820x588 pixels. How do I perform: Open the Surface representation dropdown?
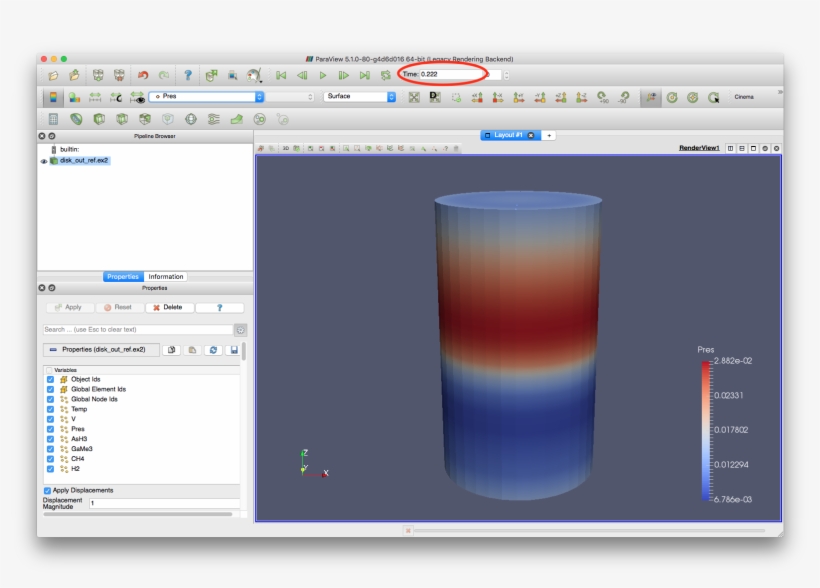390,98
